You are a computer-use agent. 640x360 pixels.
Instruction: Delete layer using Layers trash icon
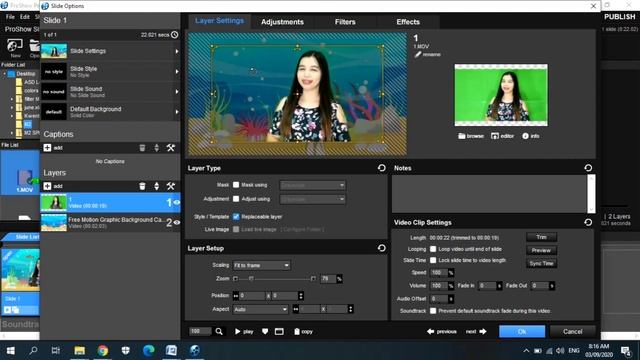[142, 186]
